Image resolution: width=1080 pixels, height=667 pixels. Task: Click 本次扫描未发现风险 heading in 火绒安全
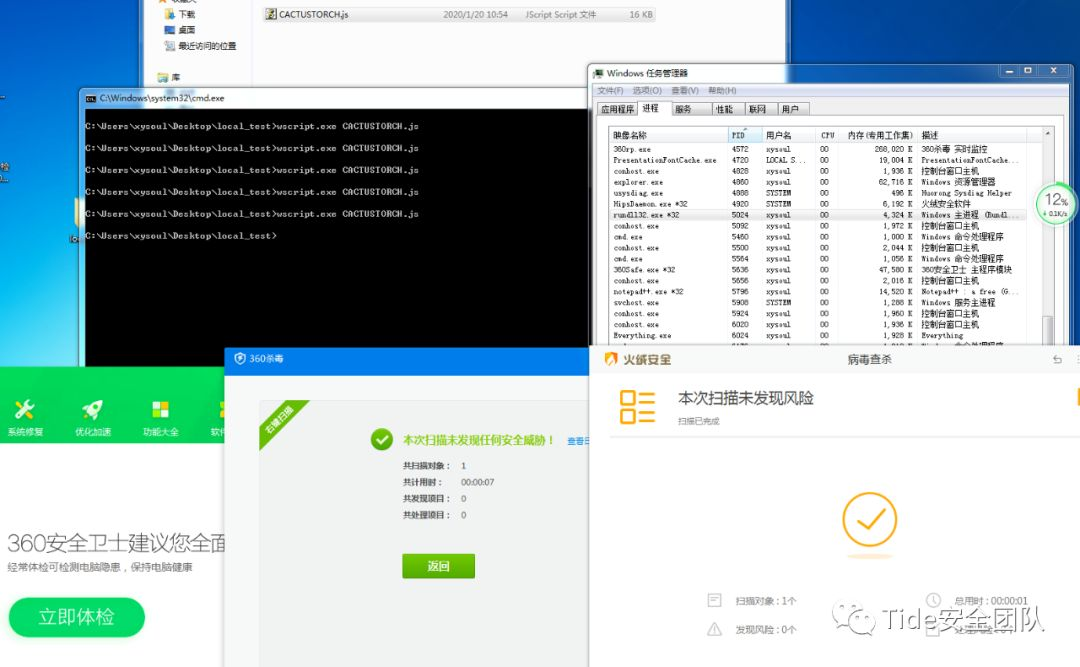[x=746, y=398]
